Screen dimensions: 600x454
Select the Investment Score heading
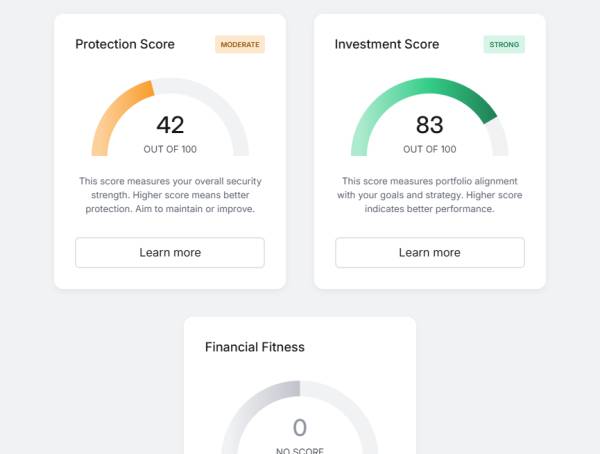pos(387,44)
